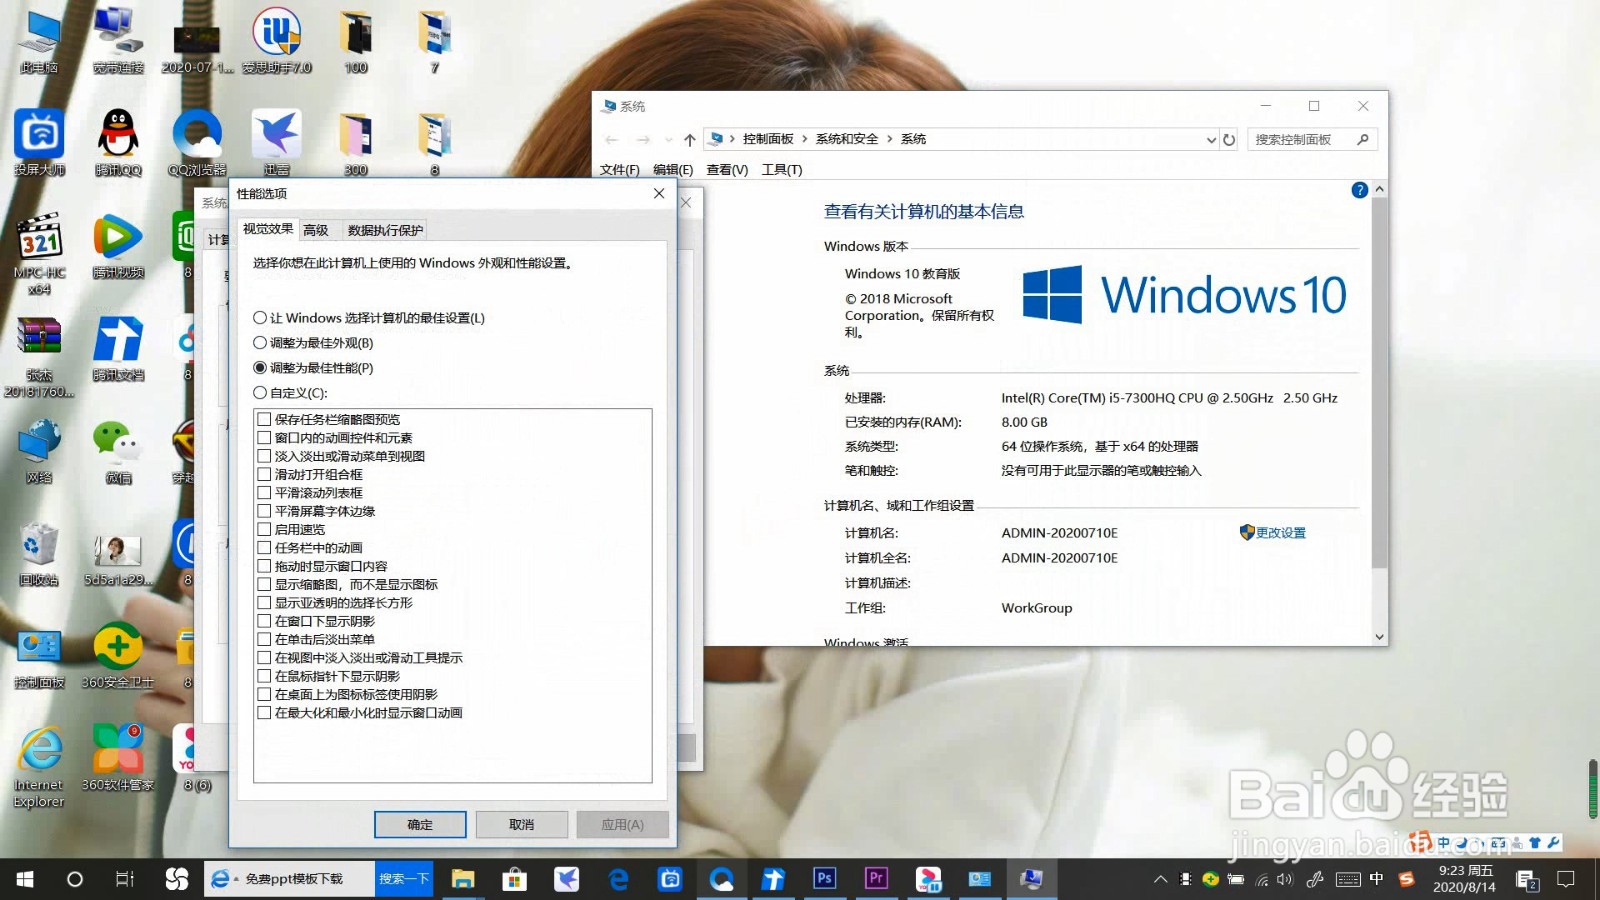Open the 控制面板 address bar dropdown
1600x900 pixels.
(1212, 139)
